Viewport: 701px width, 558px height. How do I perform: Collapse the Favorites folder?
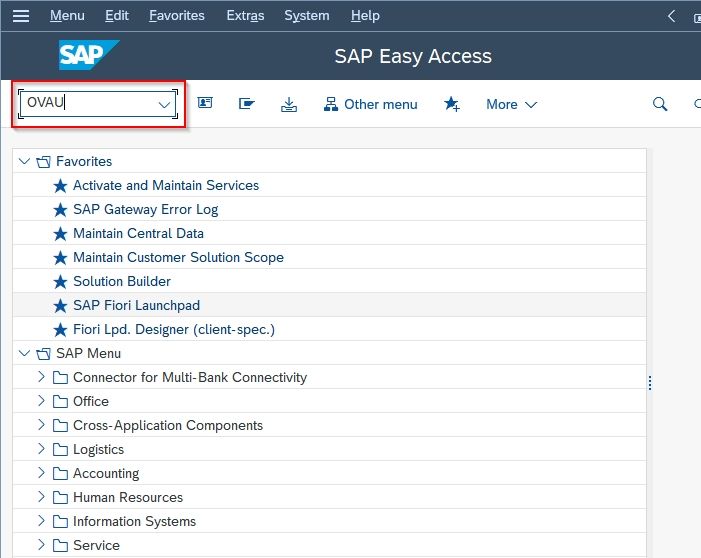point(24,161)
